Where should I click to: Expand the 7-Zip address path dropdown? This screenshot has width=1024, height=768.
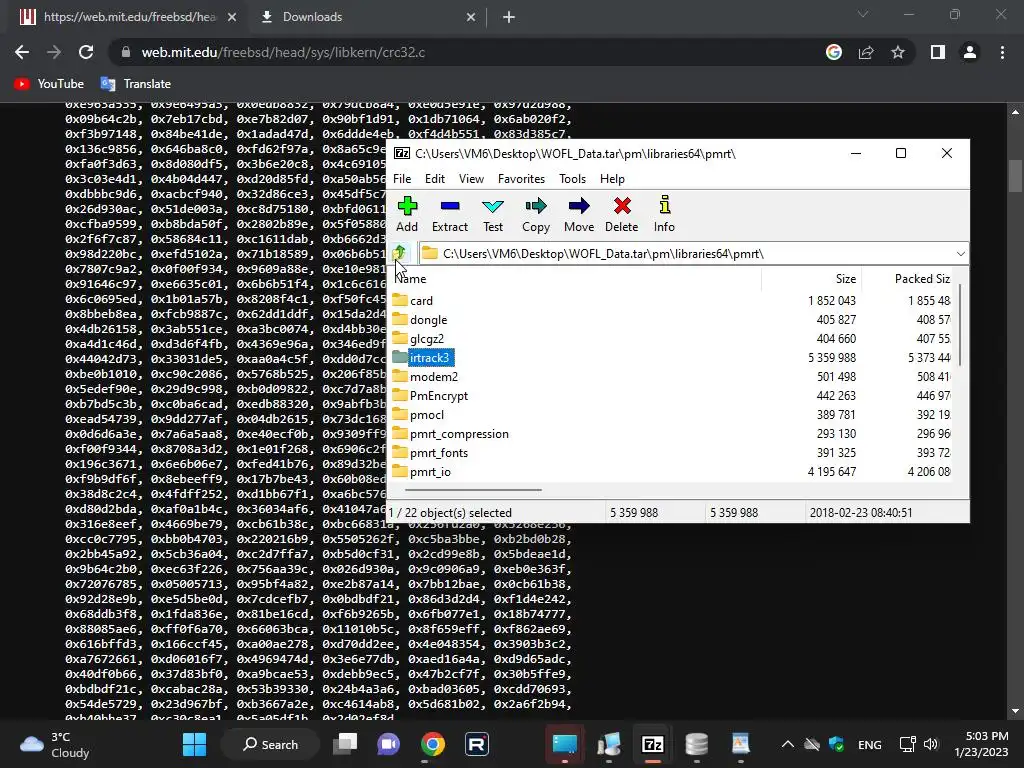tap(960, 253)
